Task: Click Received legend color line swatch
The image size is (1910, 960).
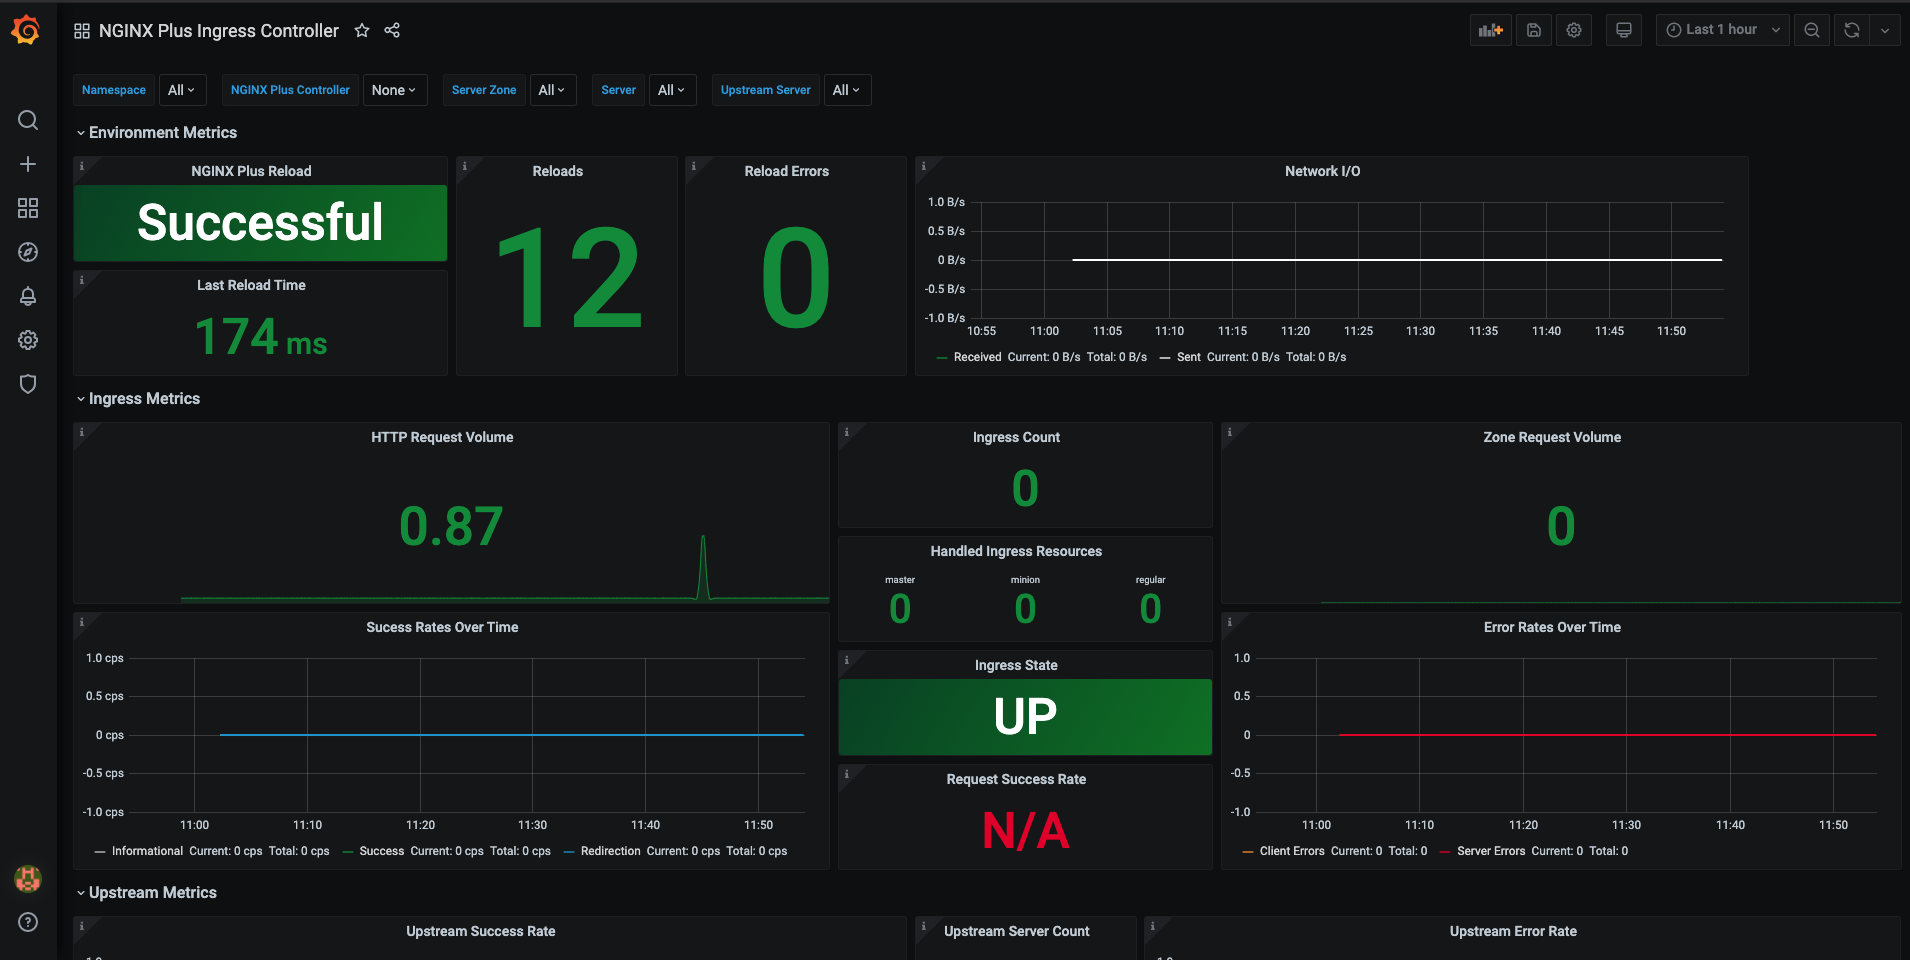Action: (942, 357)
